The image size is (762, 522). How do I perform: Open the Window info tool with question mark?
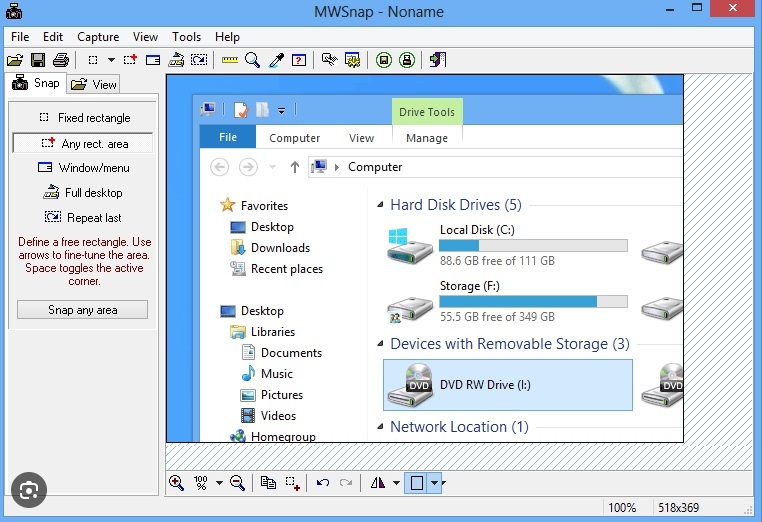pos(299,60)
